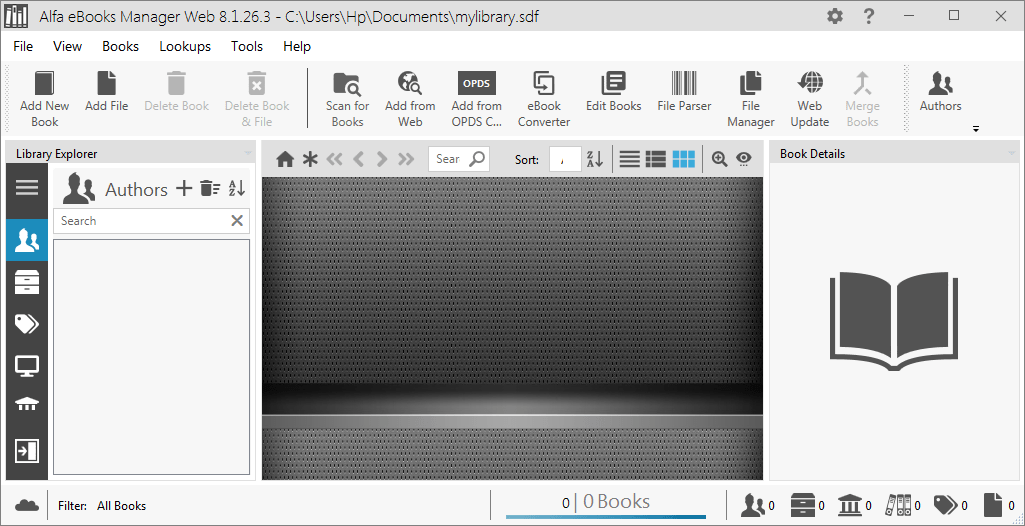Screen dimensions: 1025x526
Task: Click the cloud icon in status bar
Action: (x=27, y=505)
